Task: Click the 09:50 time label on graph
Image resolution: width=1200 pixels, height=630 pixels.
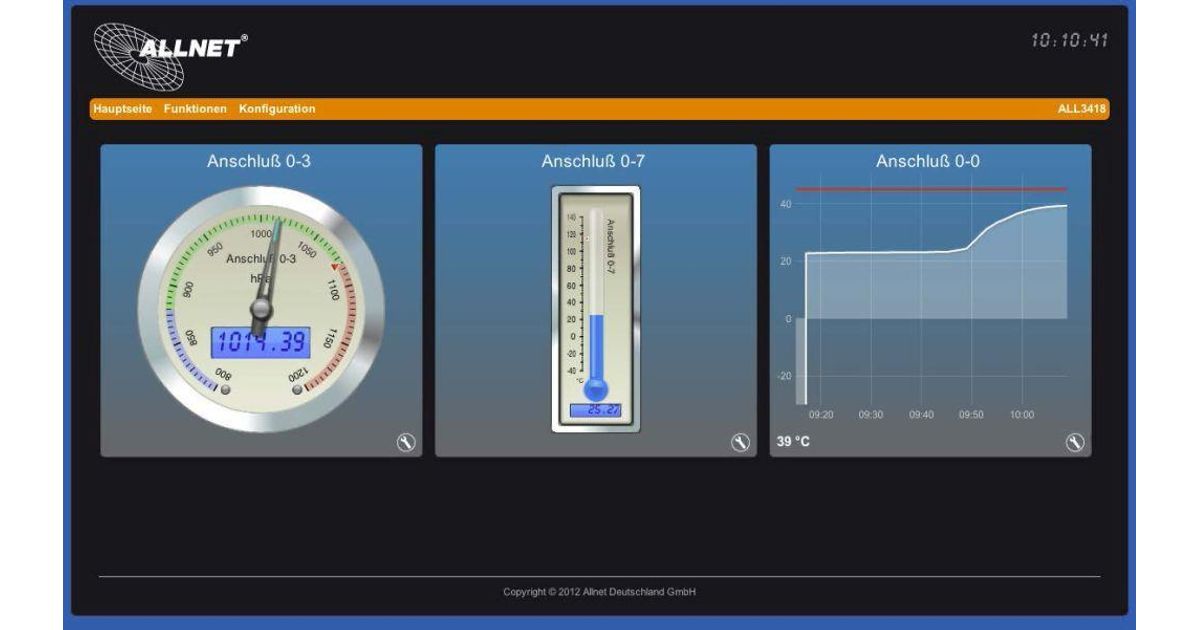Action: (x=970, y=415)
